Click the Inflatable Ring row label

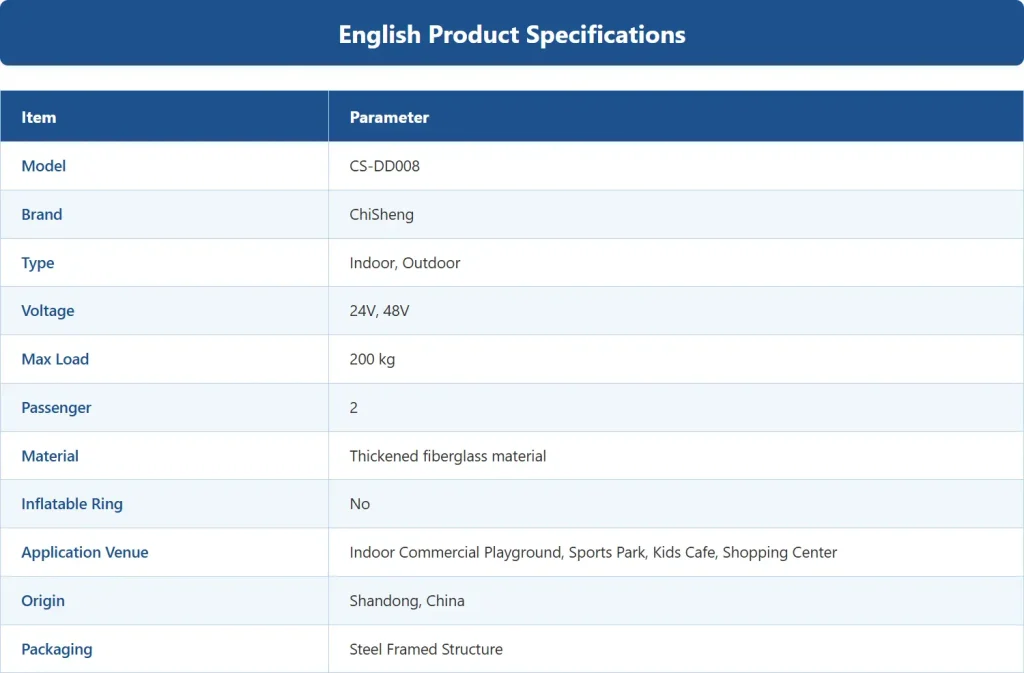tap(72, 504)
